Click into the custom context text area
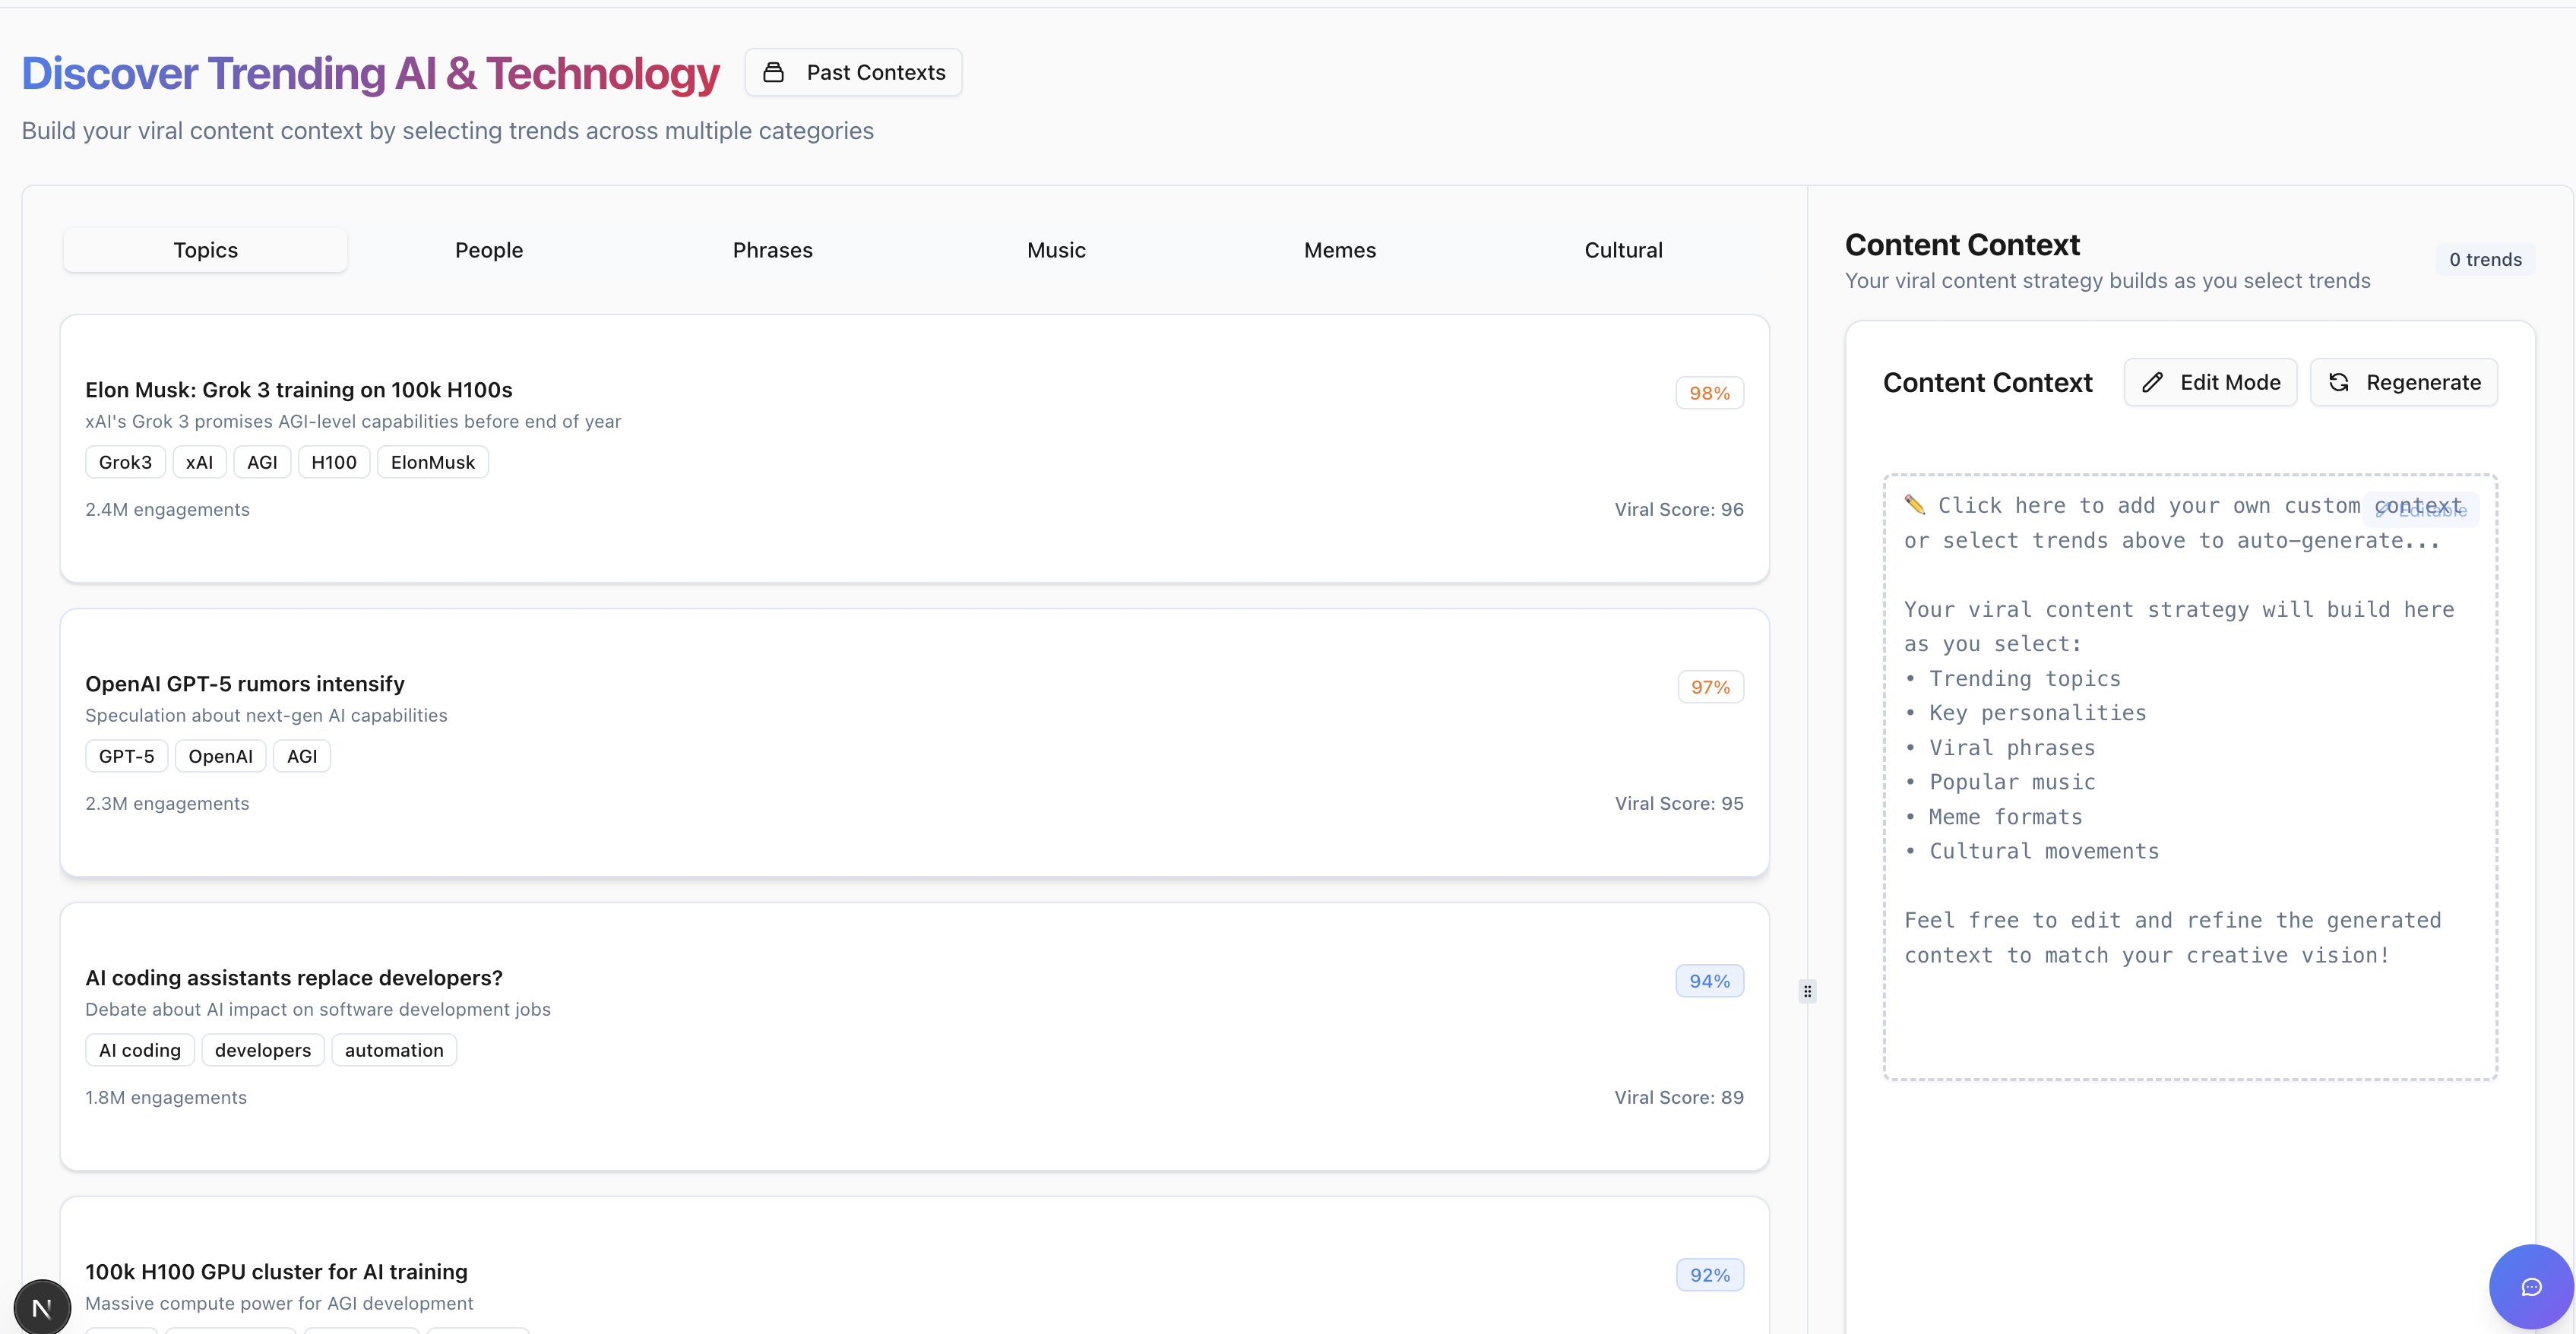 coord(2190,776)
